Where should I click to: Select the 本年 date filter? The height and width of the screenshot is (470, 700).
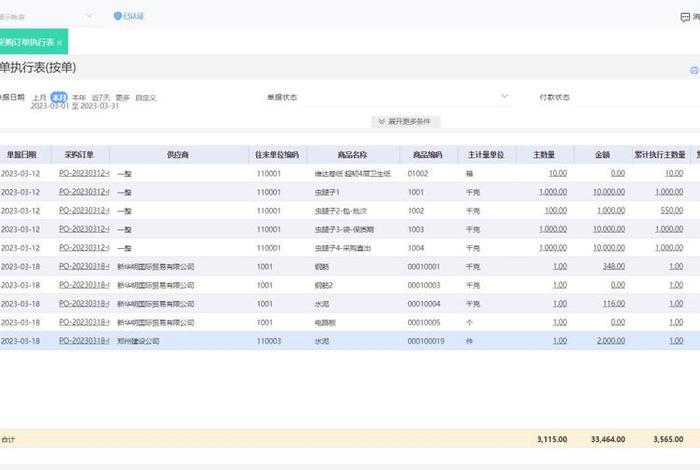(79, 97)
